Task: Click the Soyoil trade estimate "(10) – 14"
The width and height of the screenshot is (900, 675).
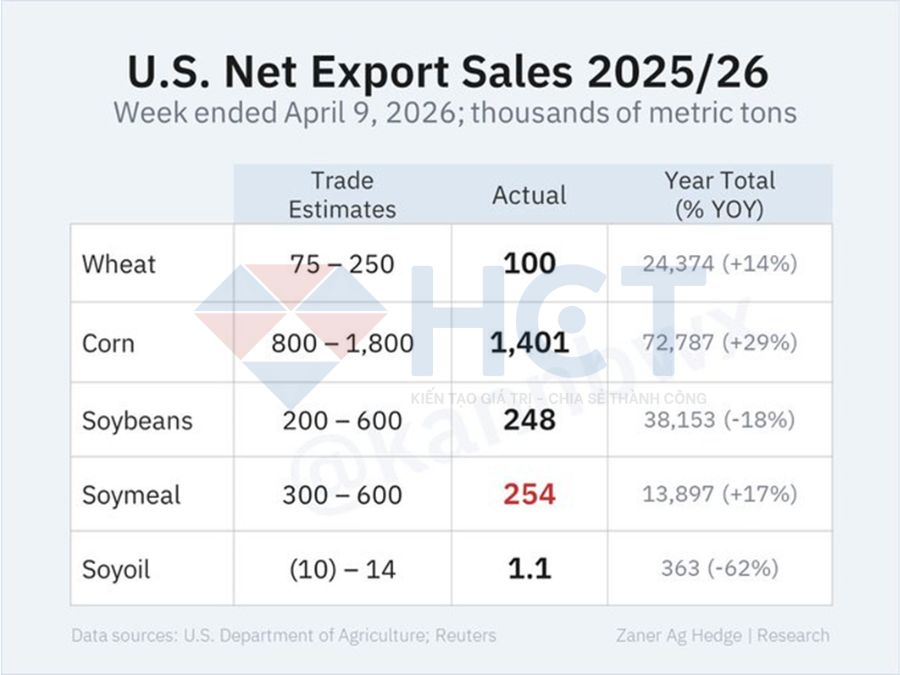Action: tap(342, 570)
